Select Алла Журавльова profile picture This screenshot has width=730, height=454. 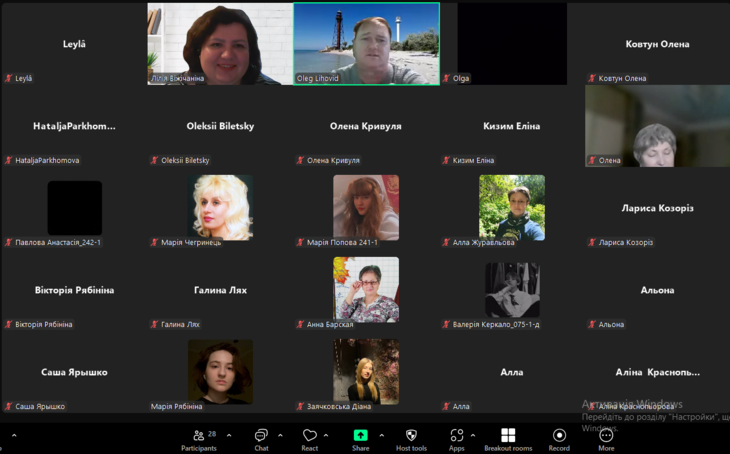(512, 207)
